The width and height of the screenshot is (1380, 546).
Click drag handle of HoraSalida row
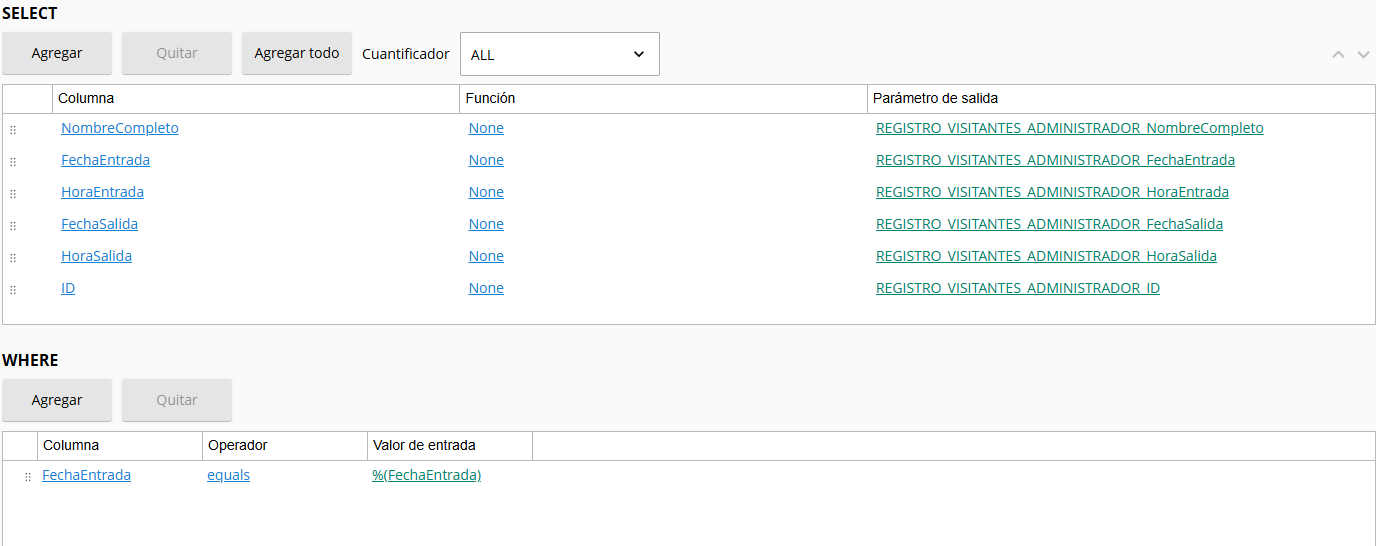point(13,258)
